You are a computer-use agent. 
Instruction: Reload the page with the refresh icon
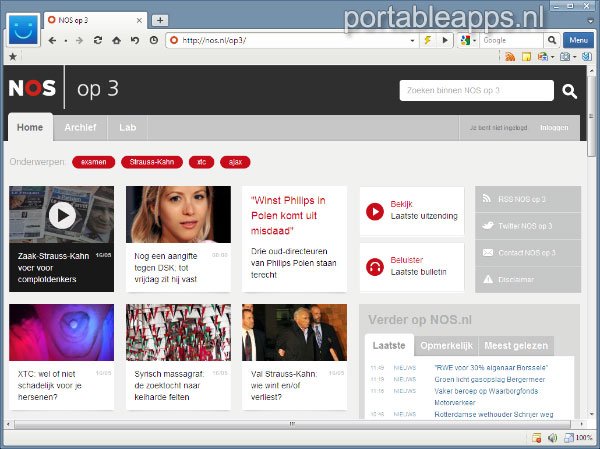point(98,40)
